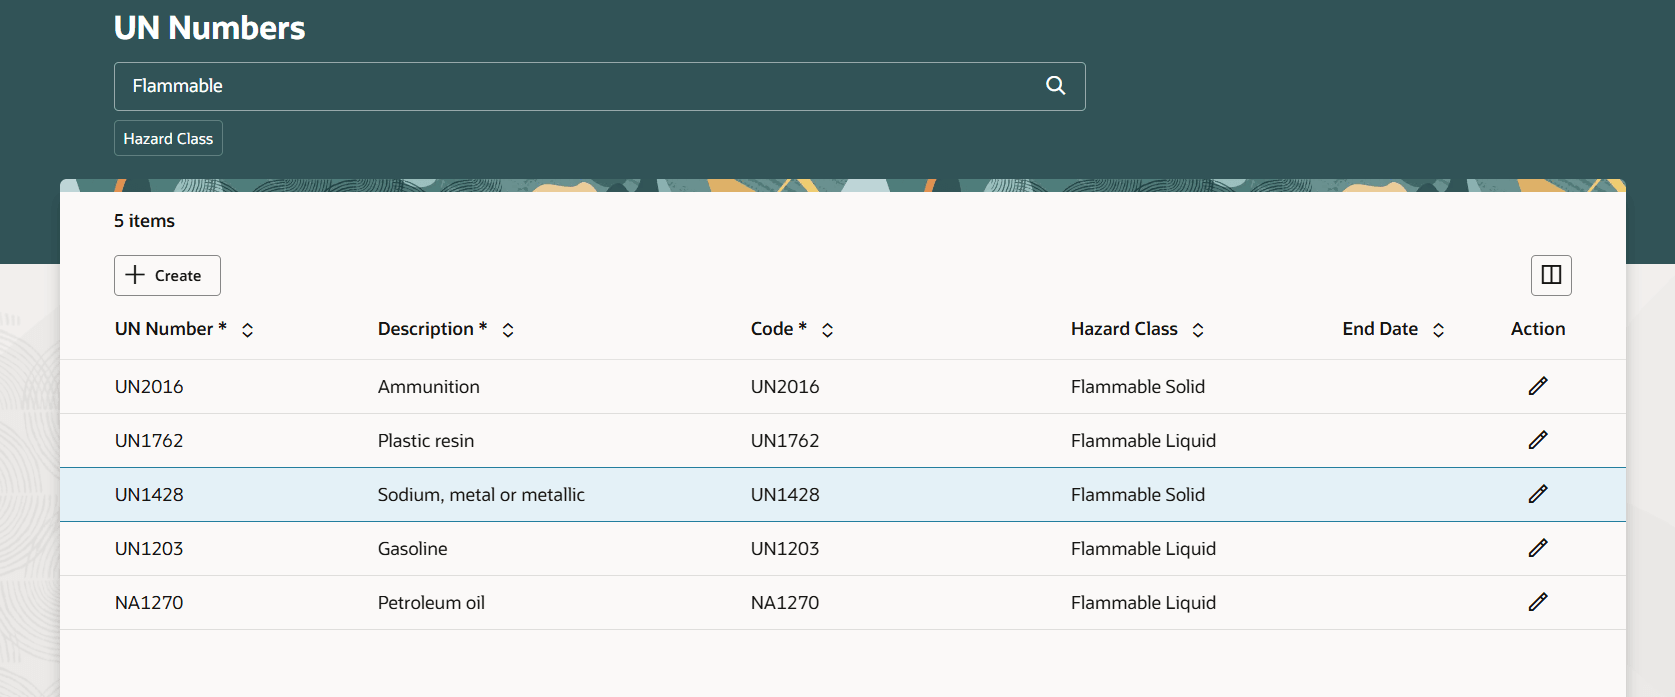
Task: Click the Create button
Action: [167, 276]
